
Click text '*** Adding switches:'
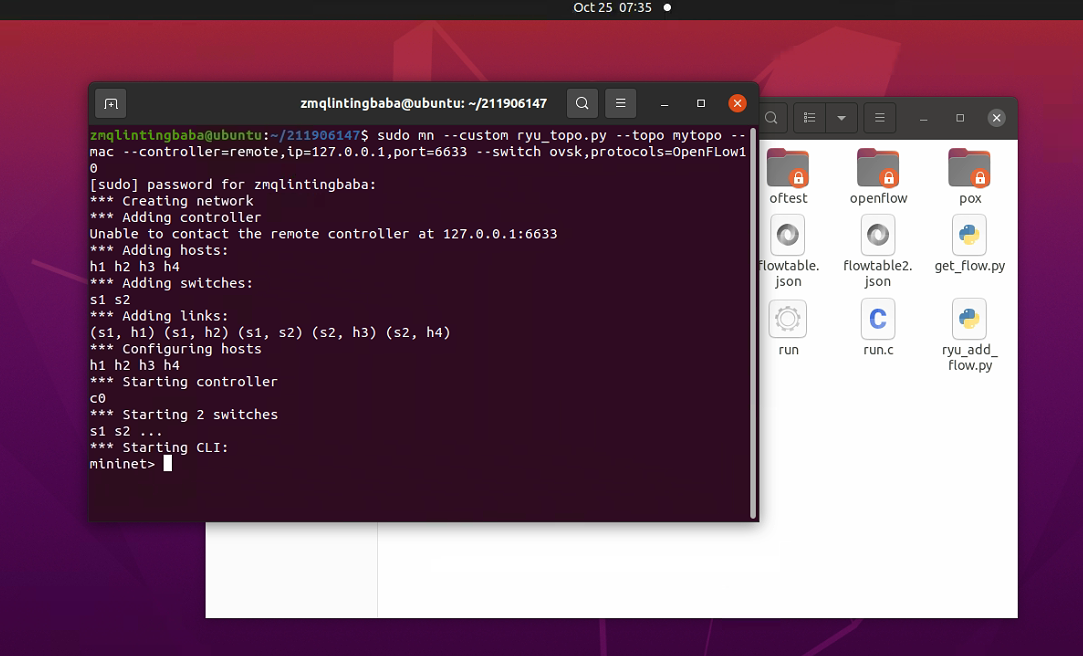(171, 283)
